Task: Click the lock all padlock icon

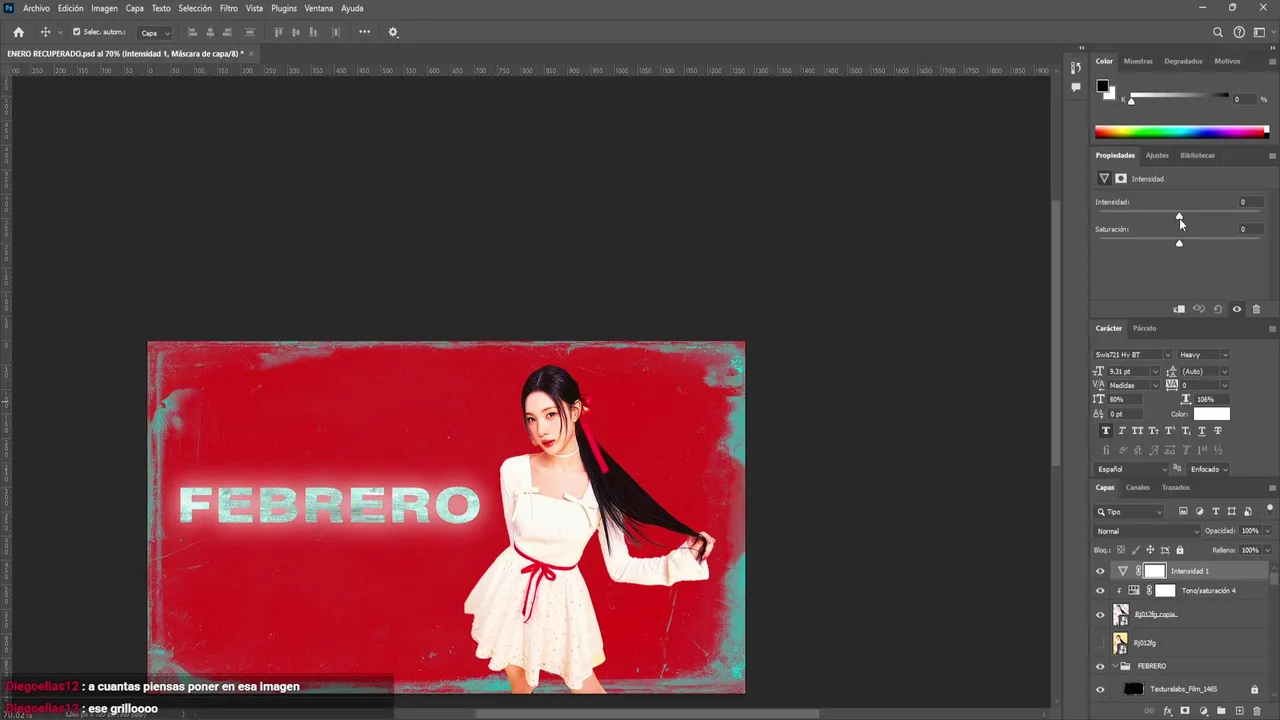Action: pyautogui.click(x=1180, y=550)
